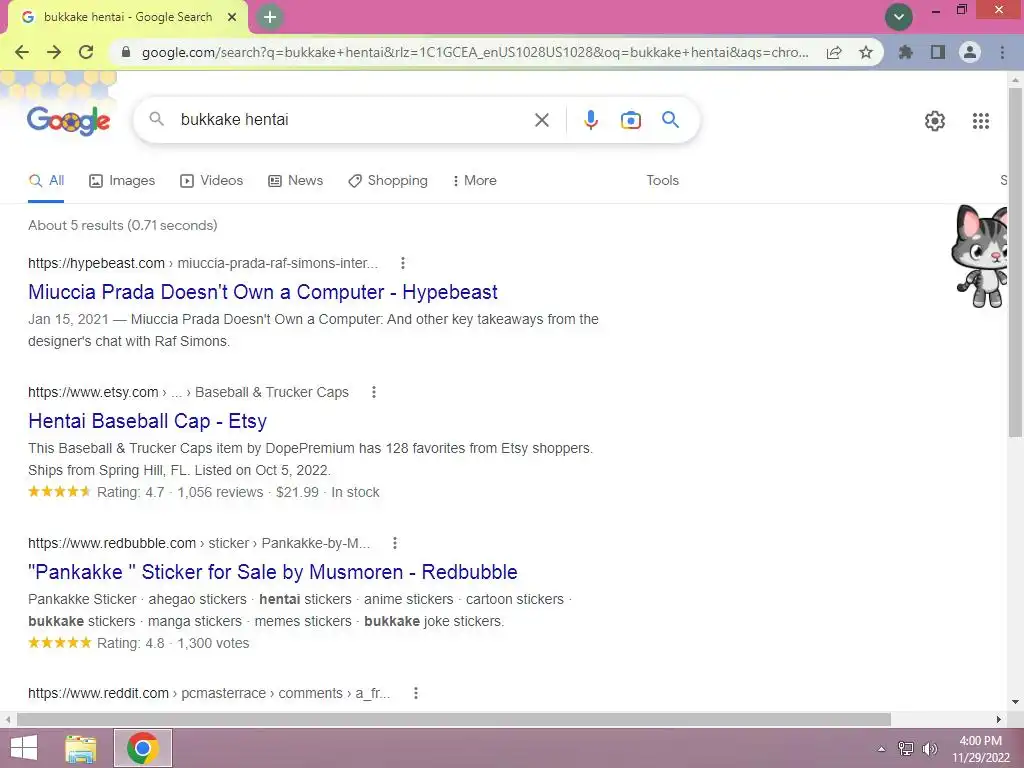The width and height of the screenshot is (1024, 768).
Task: Open the Chrome three-dot menu
Action: click(1002, 52)
